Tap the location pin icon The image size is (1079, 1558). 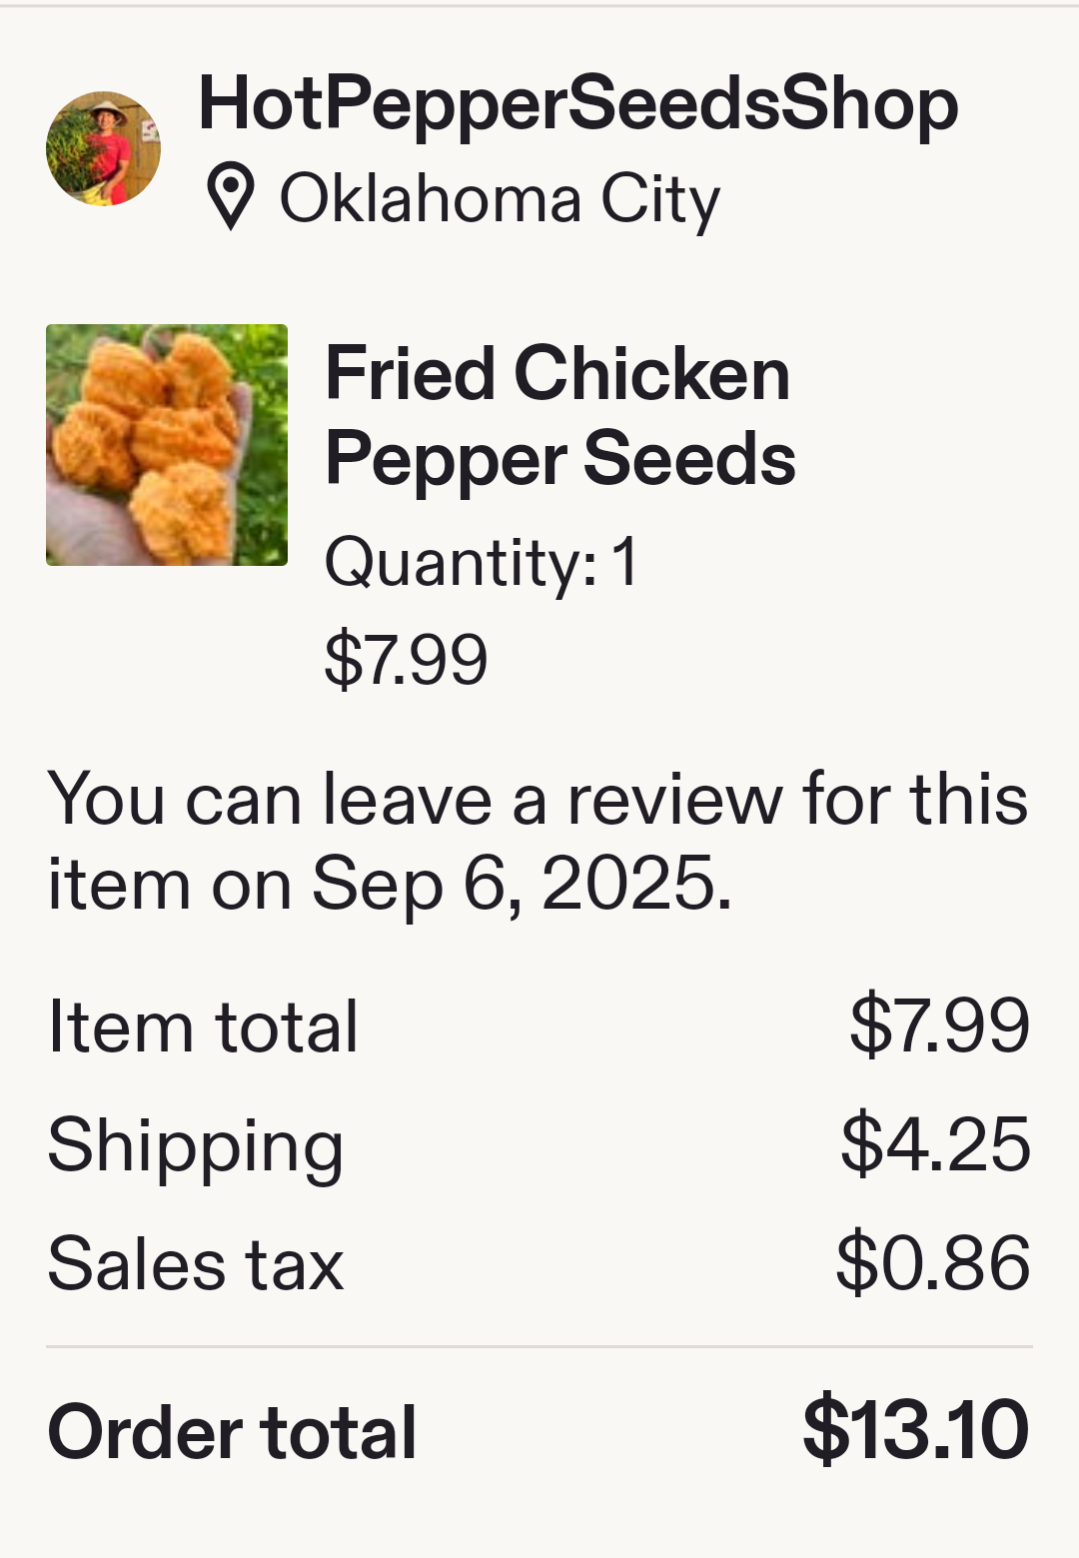[231, 198]
